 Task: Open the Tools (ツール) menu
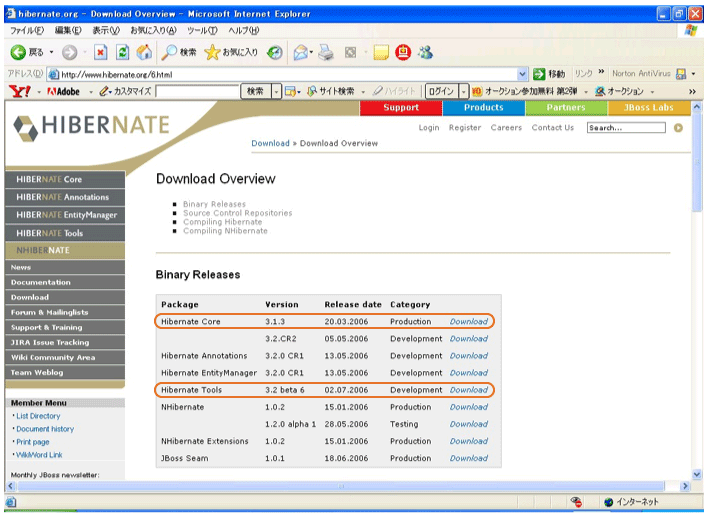pos(202,30)
